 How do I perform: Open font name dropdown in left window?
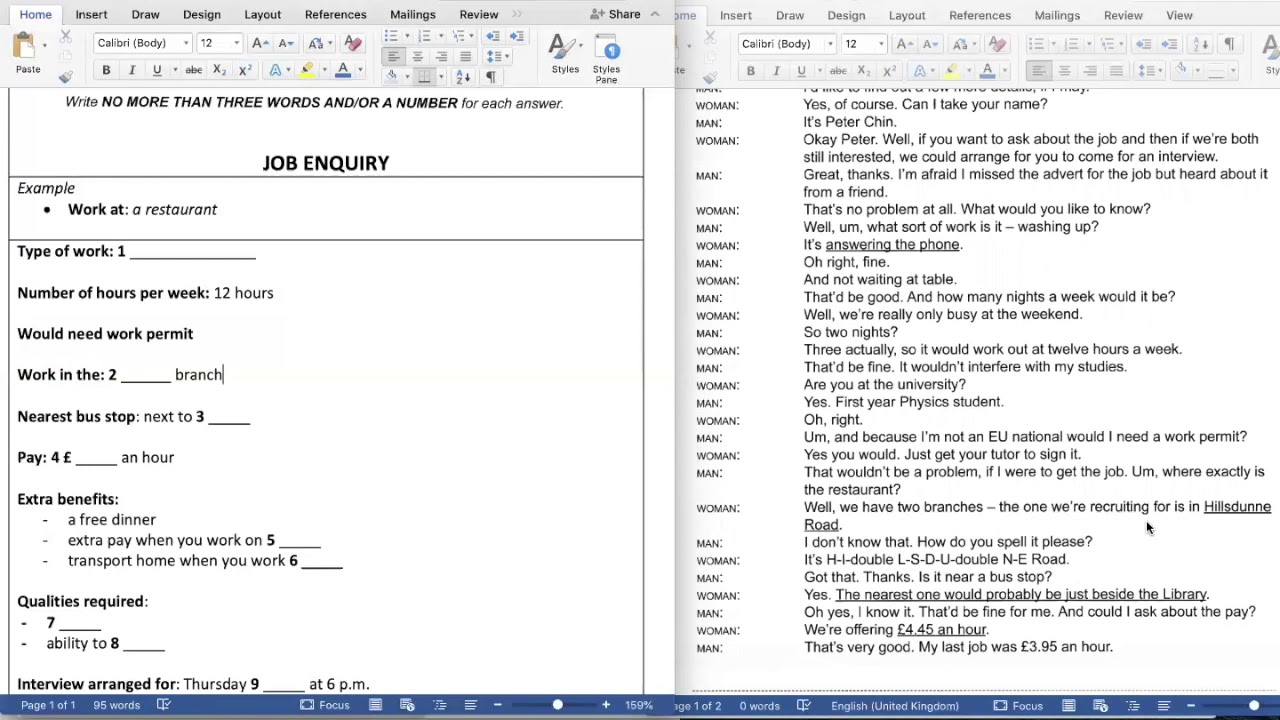pos(185,43)
